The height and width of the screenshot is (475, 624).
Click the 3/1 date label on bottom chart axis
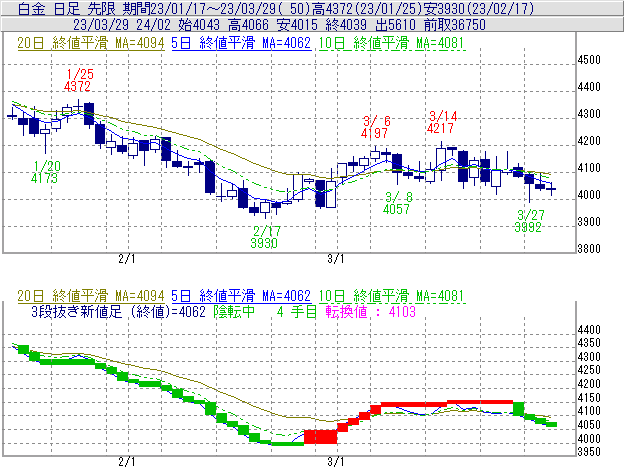335,462
